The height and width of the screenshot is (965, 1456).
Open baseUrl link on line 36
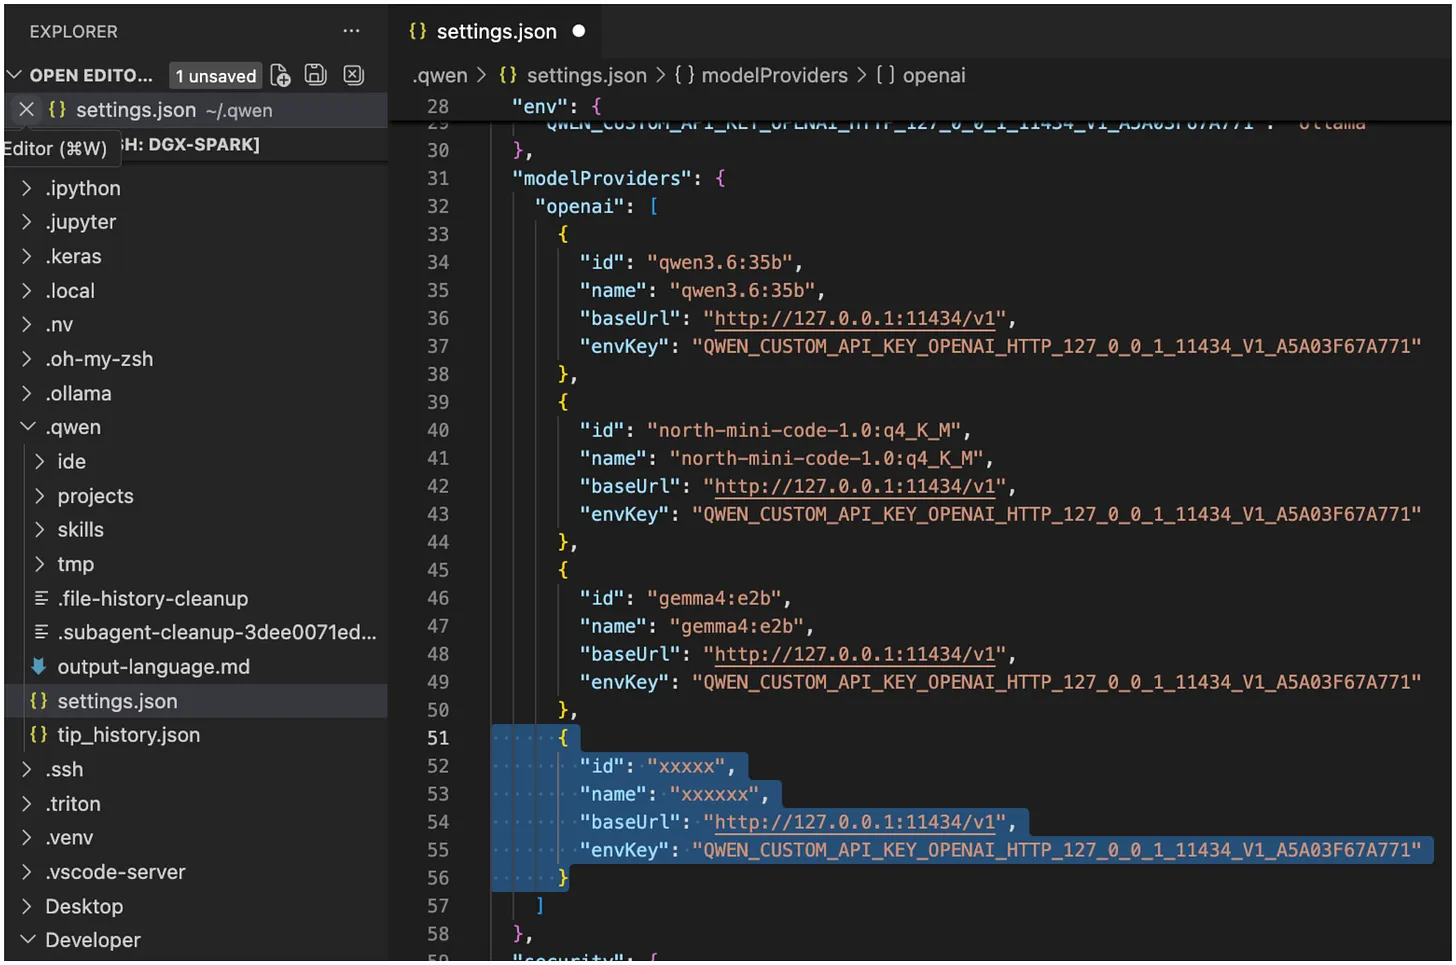point(855,318)
